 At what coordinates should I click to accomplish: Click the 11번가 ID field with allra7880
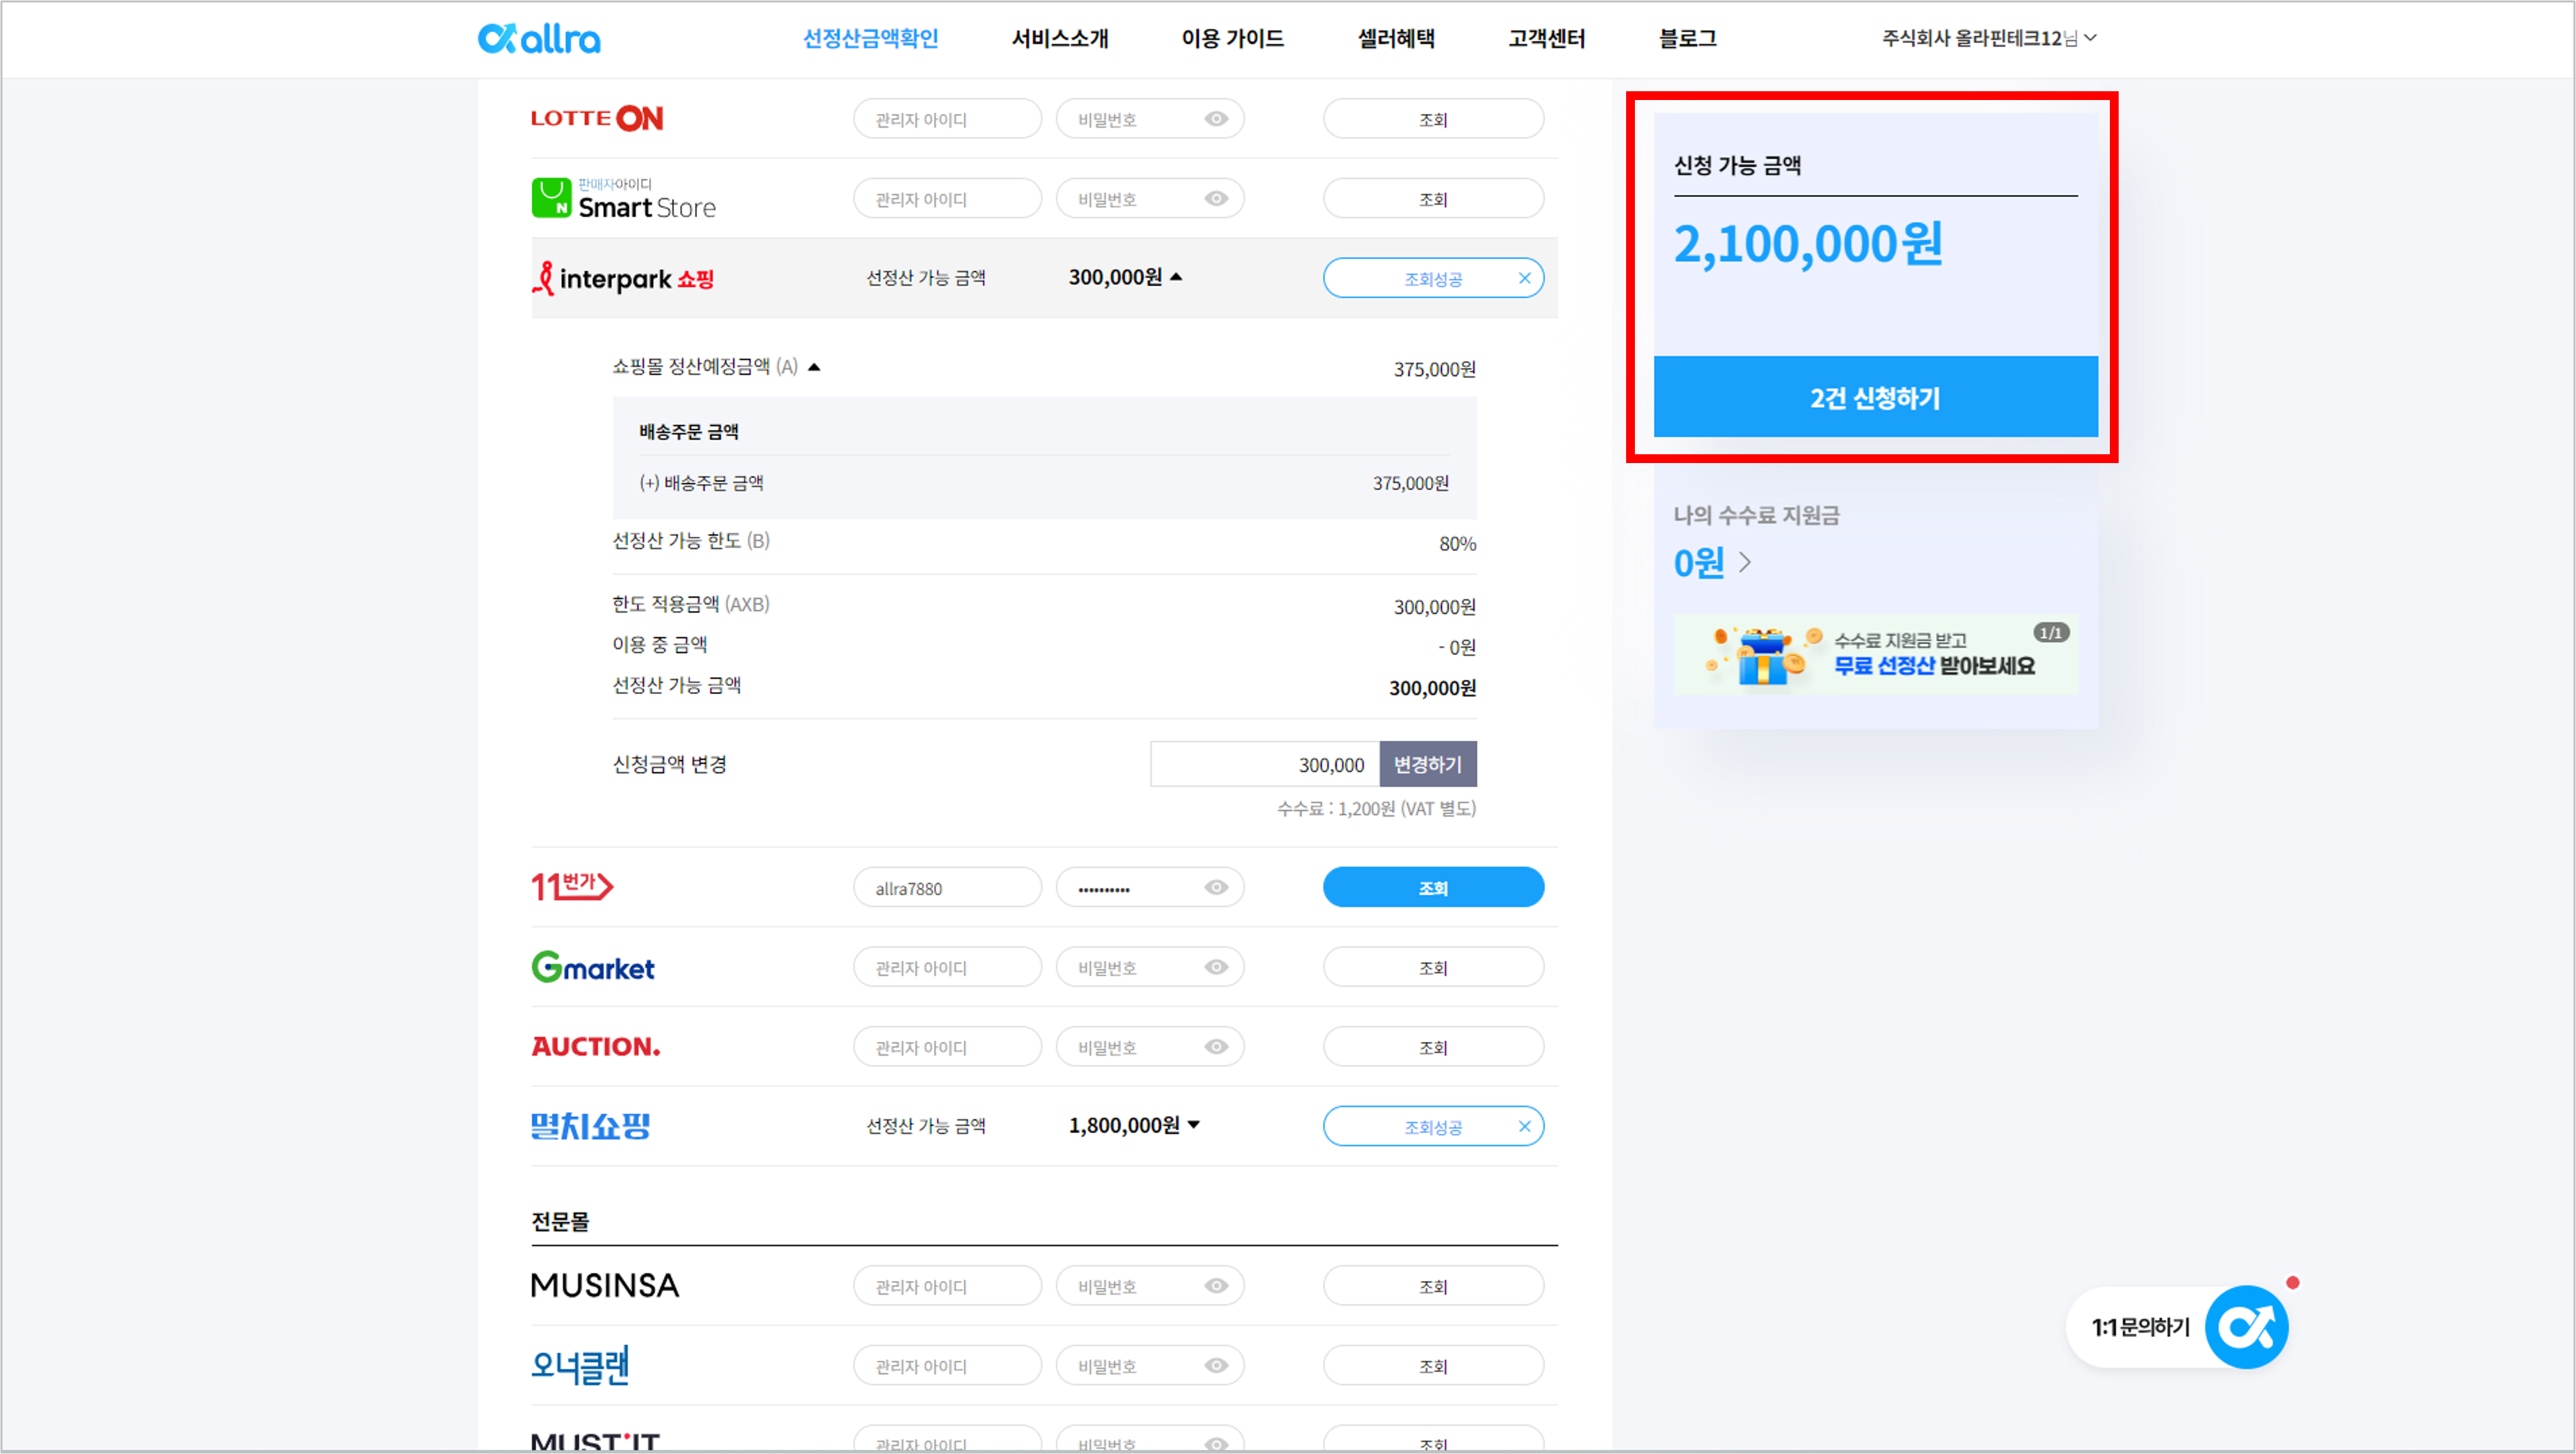pyautogui.click(x=948, y=888)
